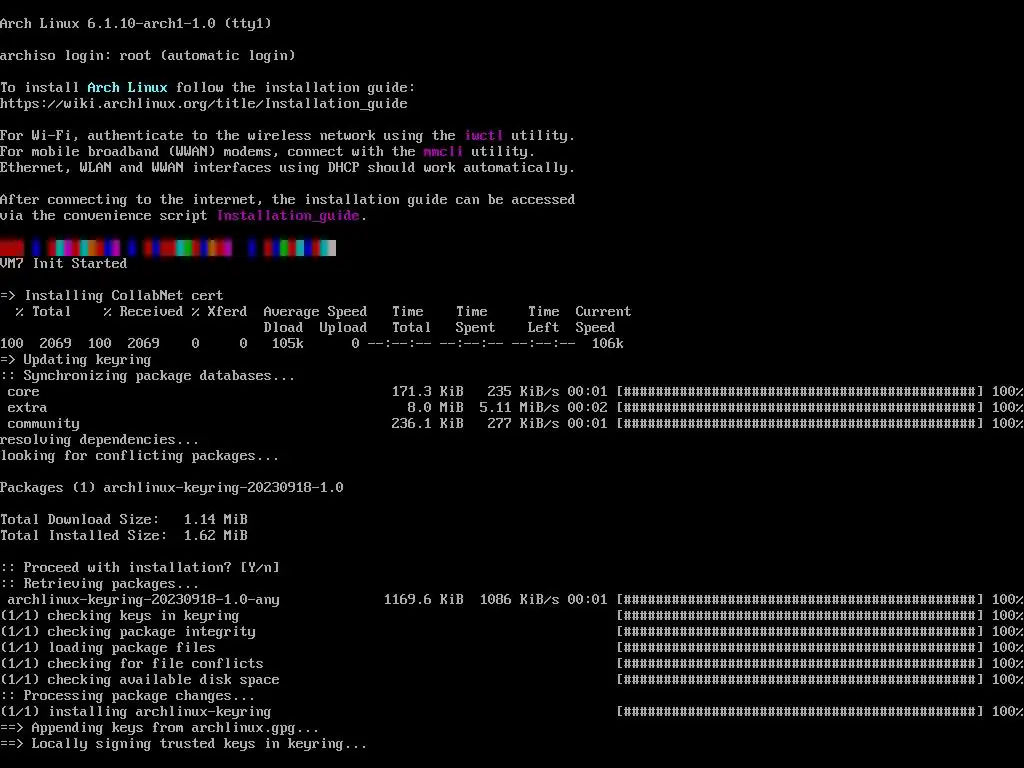This screenshot has height=768, width=1024.
Task: Click the 'Average Speed' column header
Action: 315,312
